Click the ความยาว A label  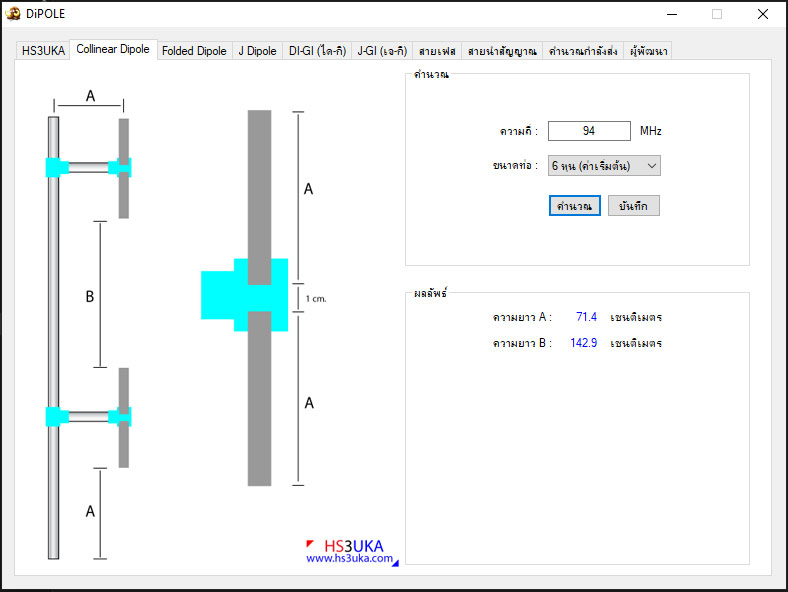pos(522,317)
